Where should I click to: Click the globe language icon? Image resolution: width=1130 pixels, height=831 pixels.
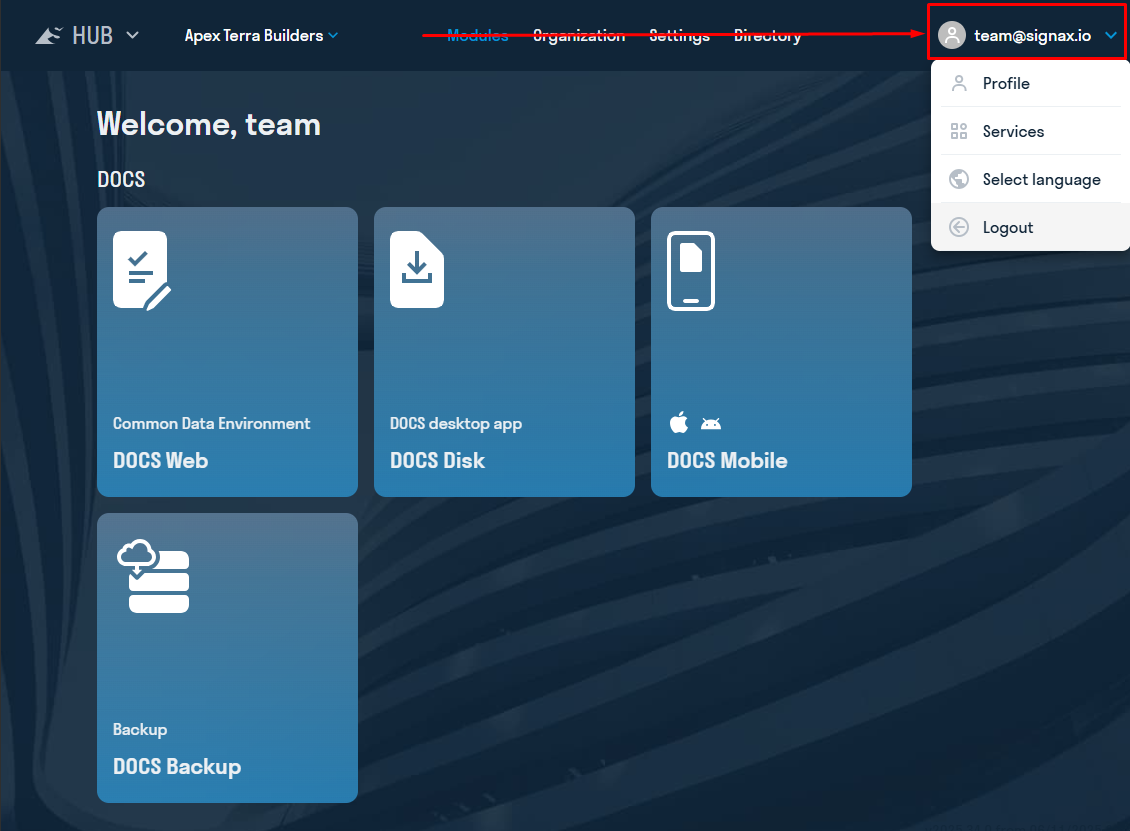(x=958, y=179)
